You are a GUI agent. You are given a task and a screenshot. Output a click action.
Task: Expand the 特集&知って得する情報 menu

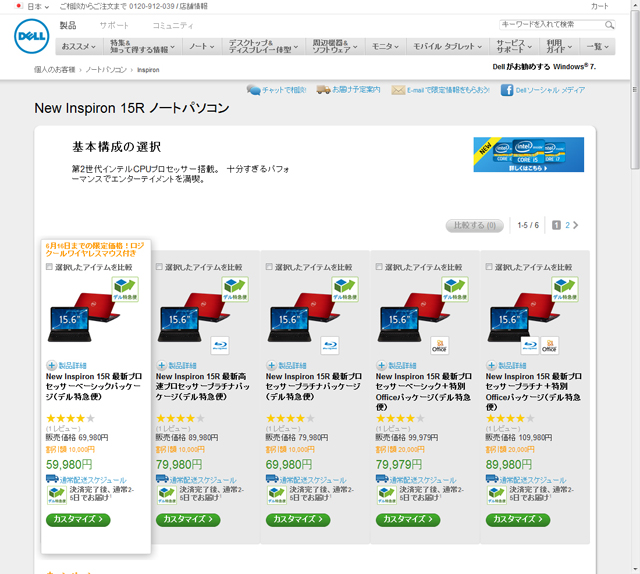click(x=142, y=47)
